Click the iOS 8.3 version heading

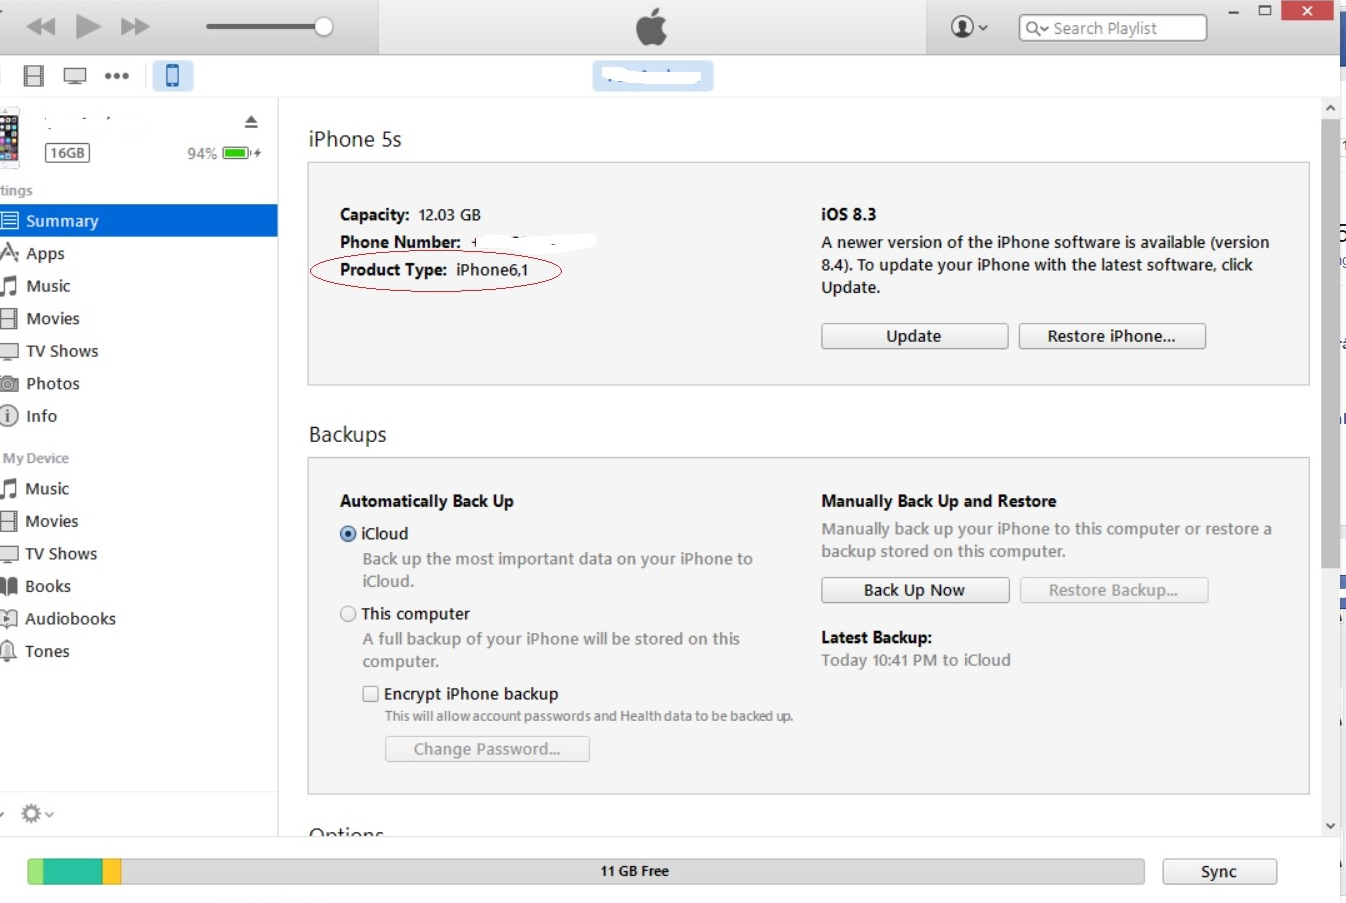pyautogui.click(x=848, y=215)
